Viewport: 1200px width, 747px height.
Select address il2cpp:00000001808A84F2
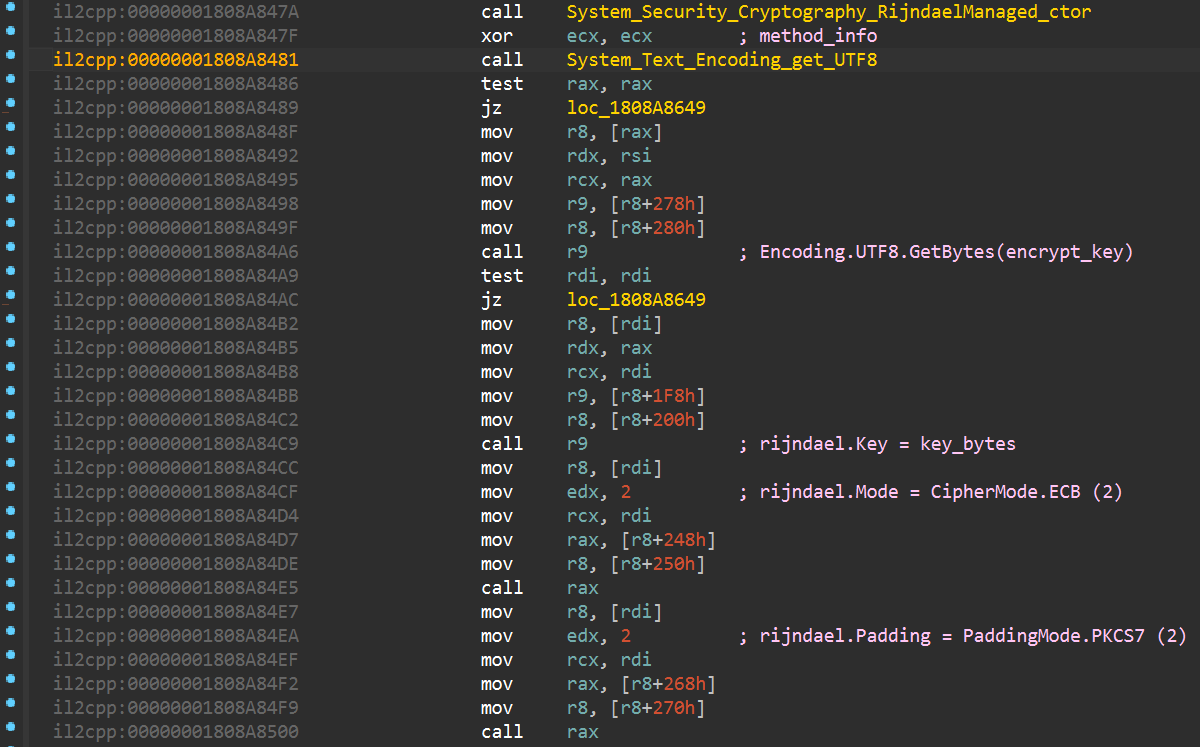(176, 684)
